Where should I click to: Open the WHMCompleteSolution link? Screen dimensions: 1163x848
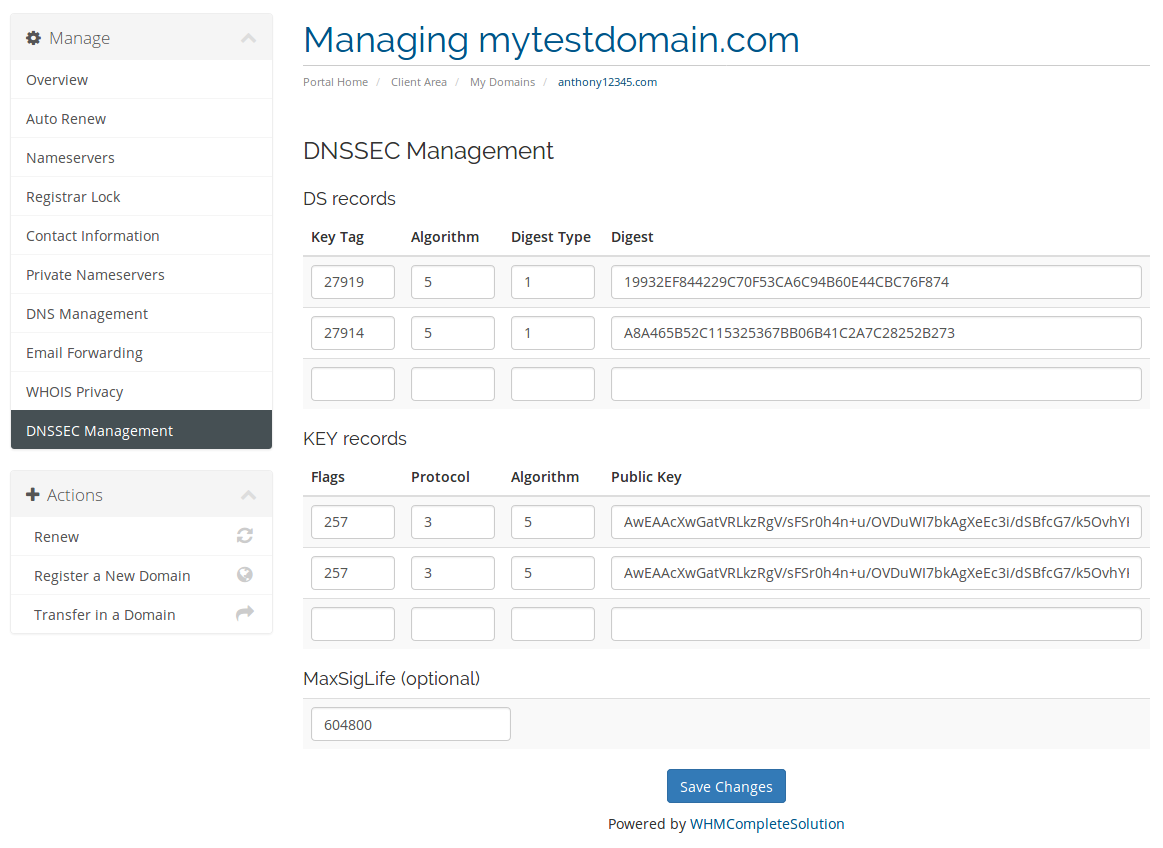click(x=767, y=824)
